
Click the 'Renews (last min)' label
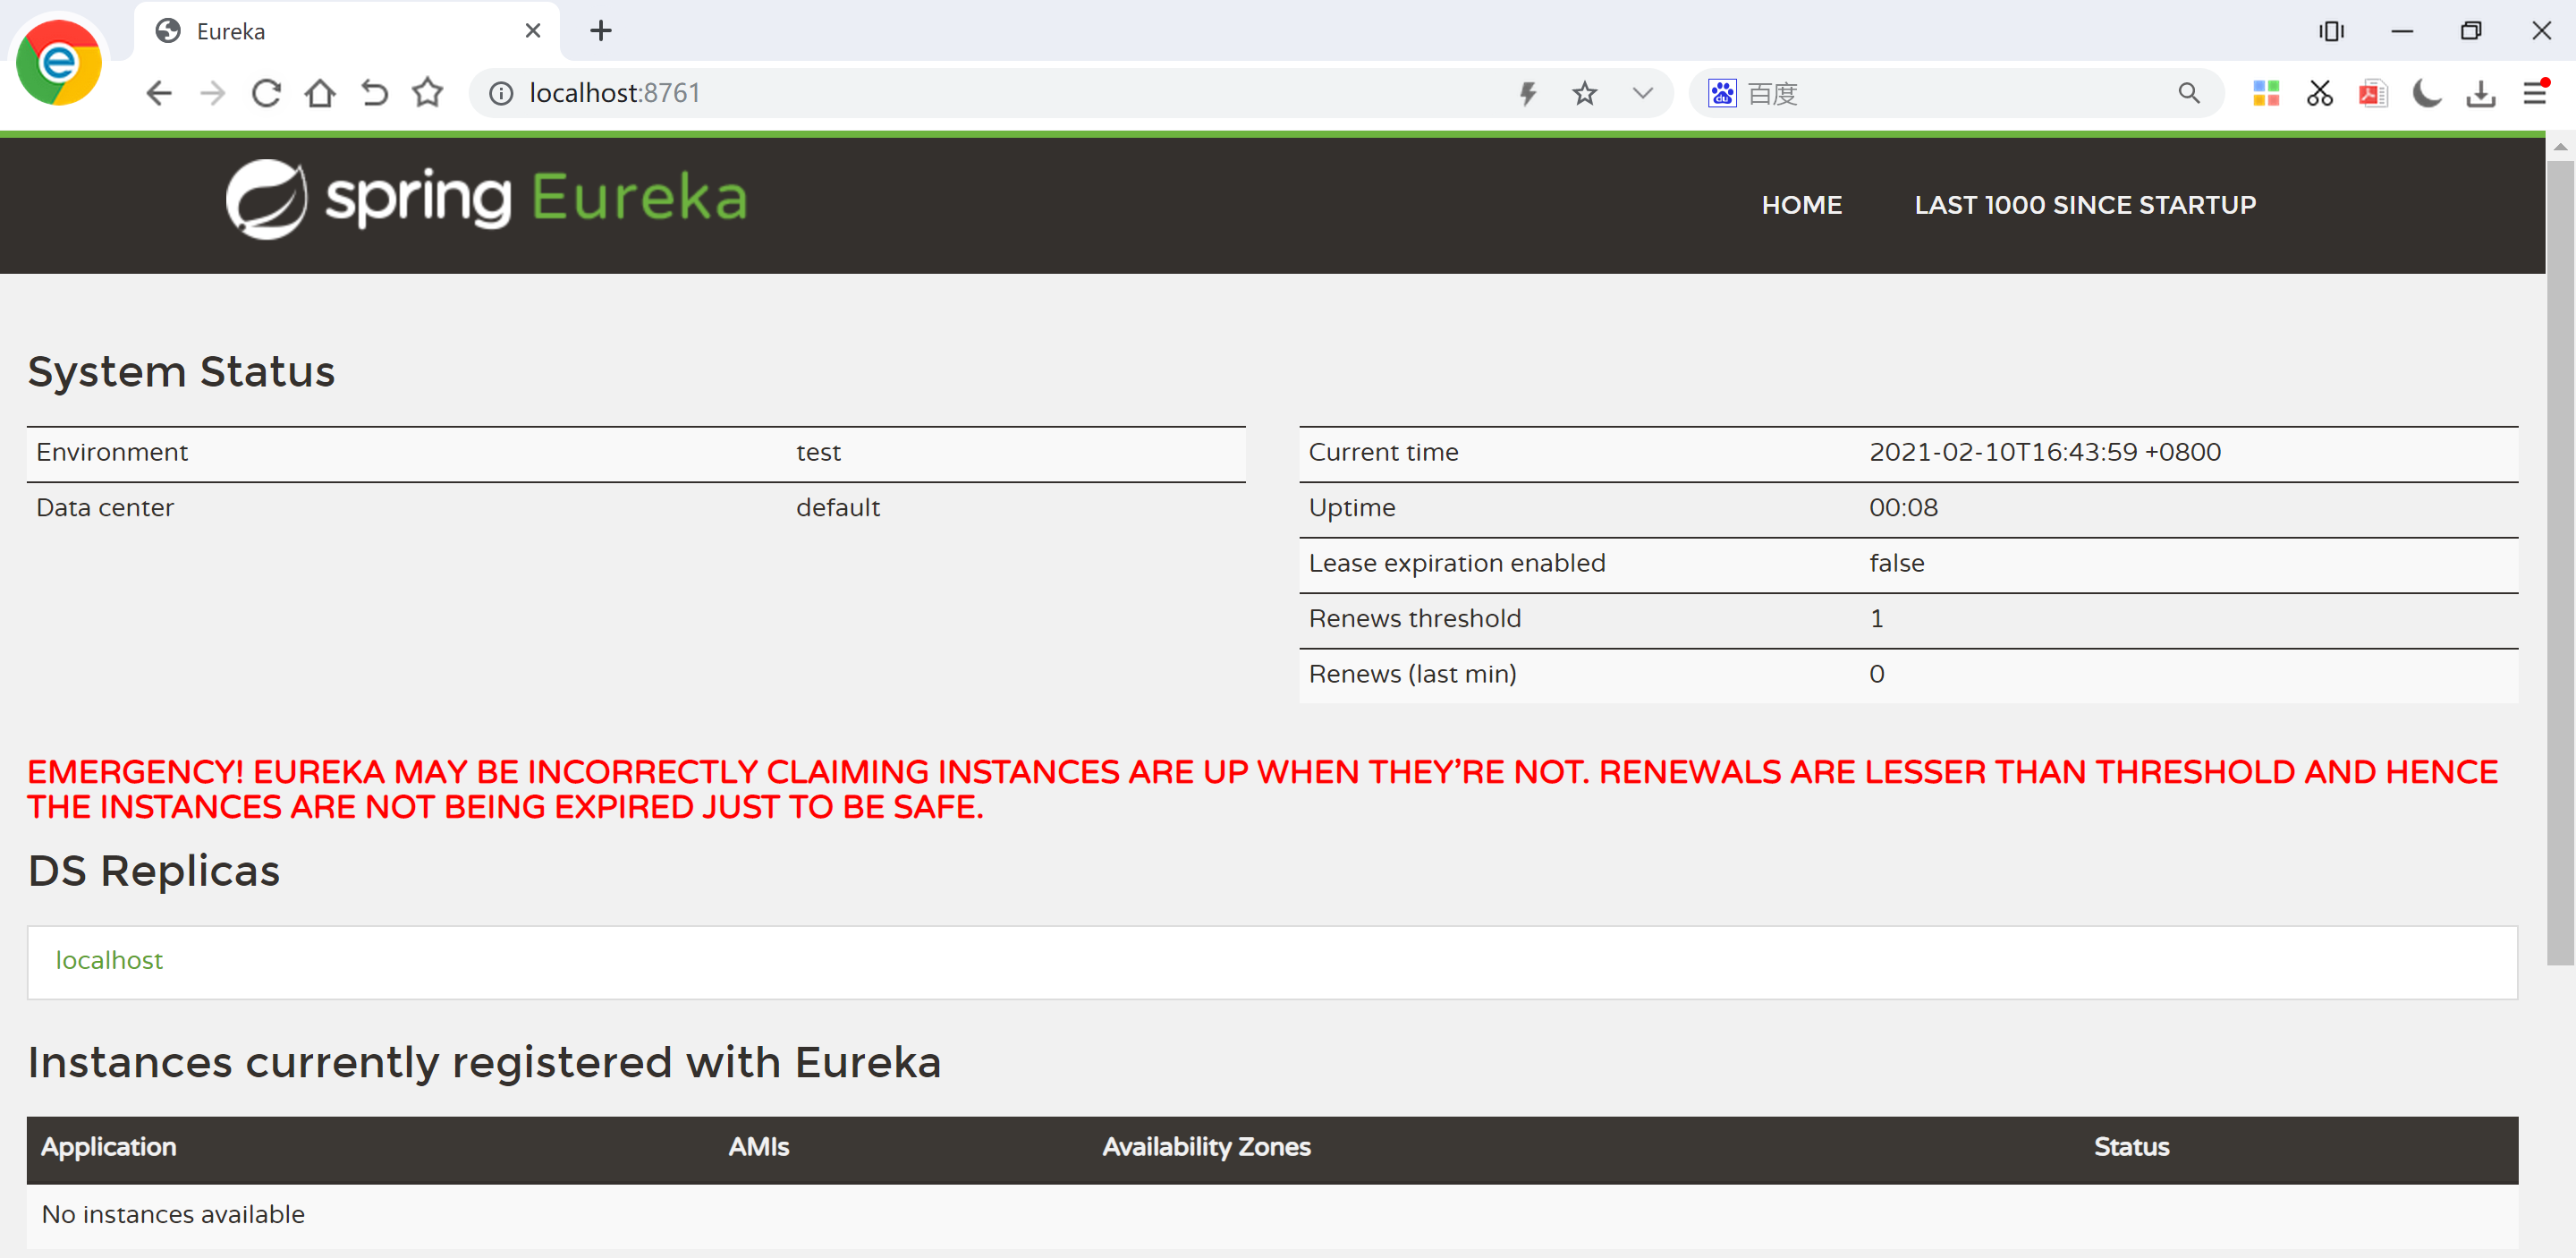(1412, 674)
